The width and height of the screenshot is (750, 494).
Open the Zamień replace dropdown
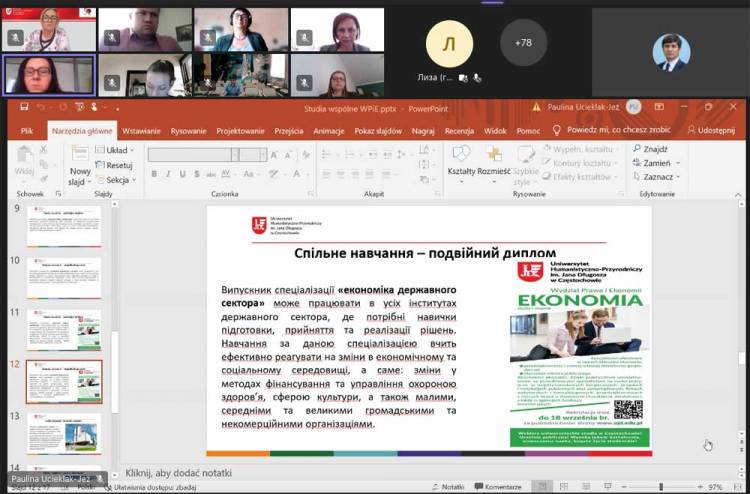(659, 163)
